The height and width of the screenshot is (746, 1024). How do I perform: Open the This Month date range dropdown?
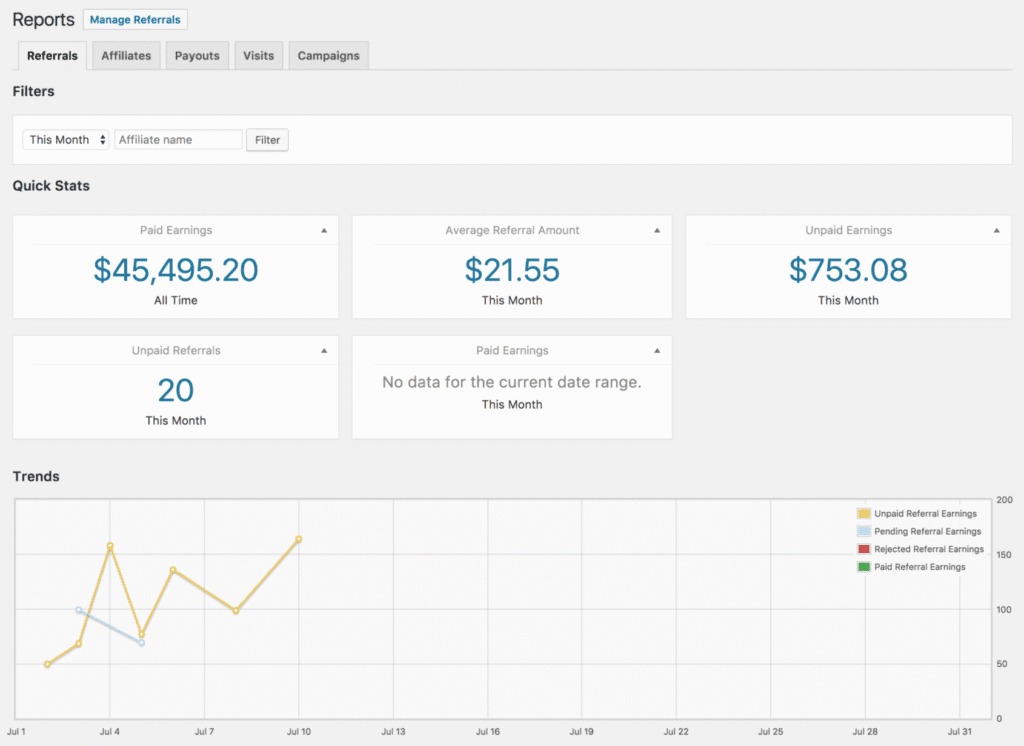point(66,140)
